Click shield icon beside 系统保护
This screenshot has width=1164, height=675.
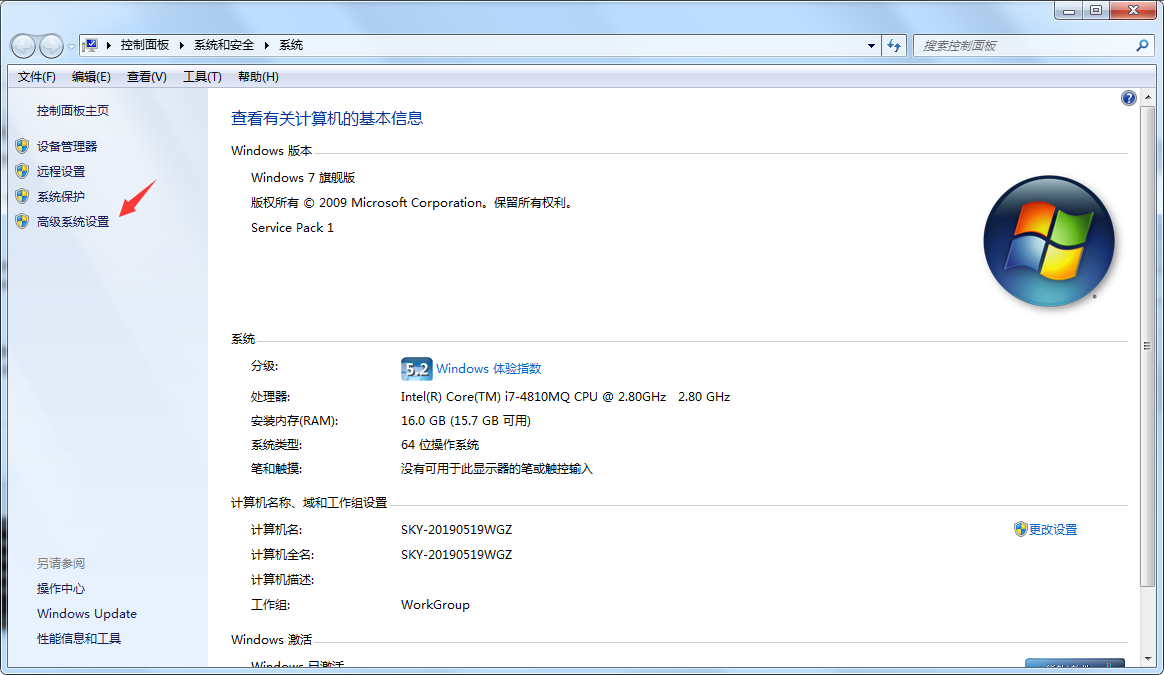coord(22,196)
